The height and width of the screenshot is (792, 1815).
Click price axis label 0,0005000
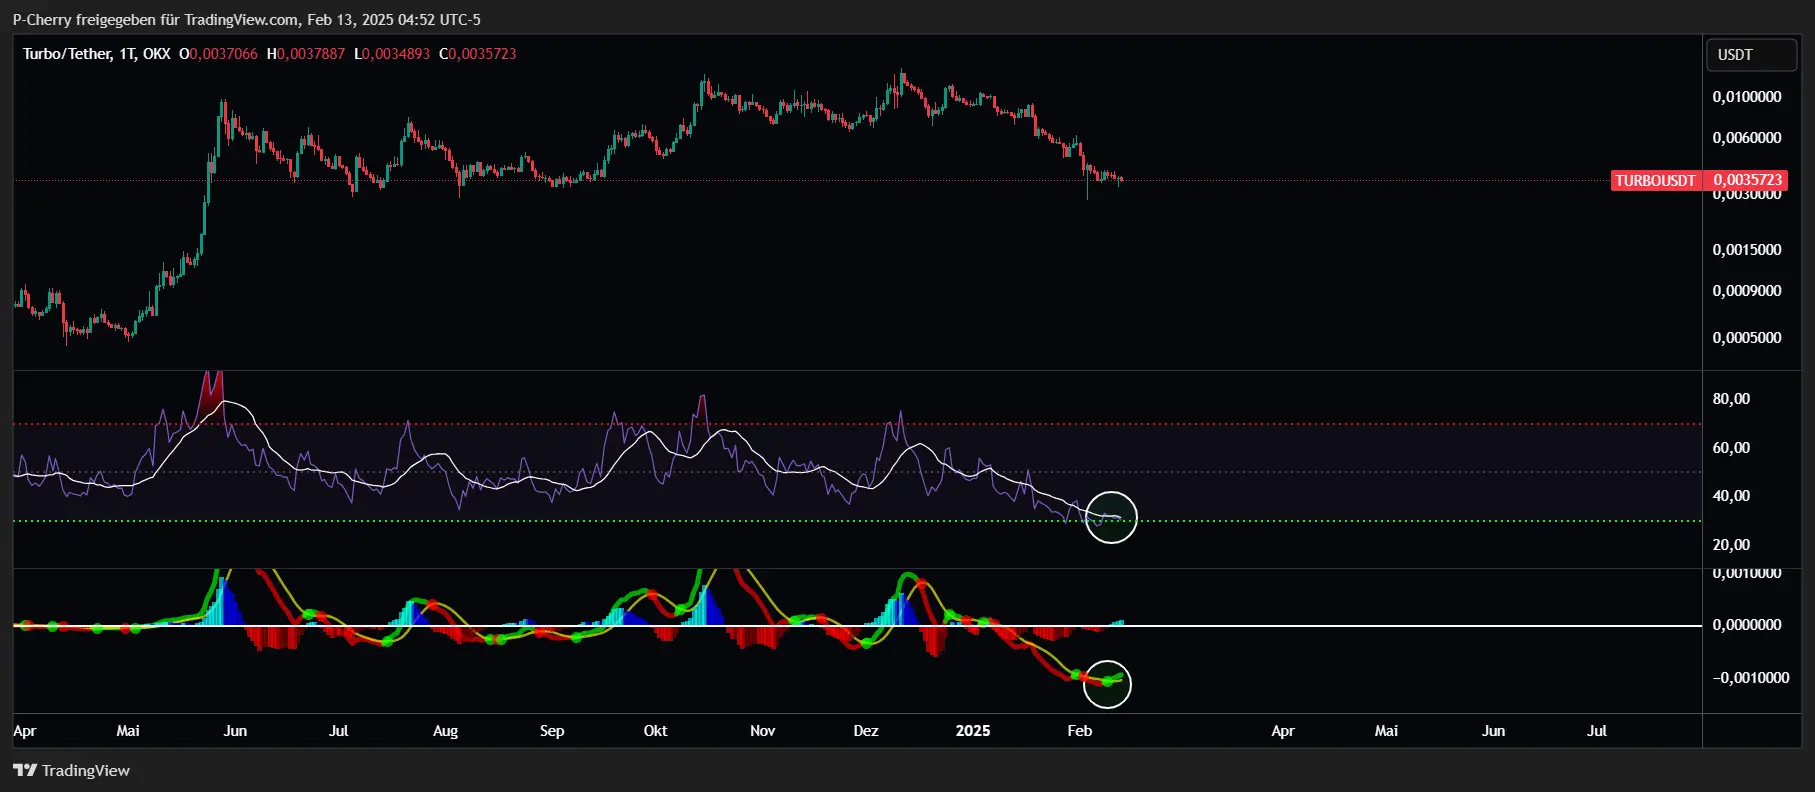pos(1747,338)
